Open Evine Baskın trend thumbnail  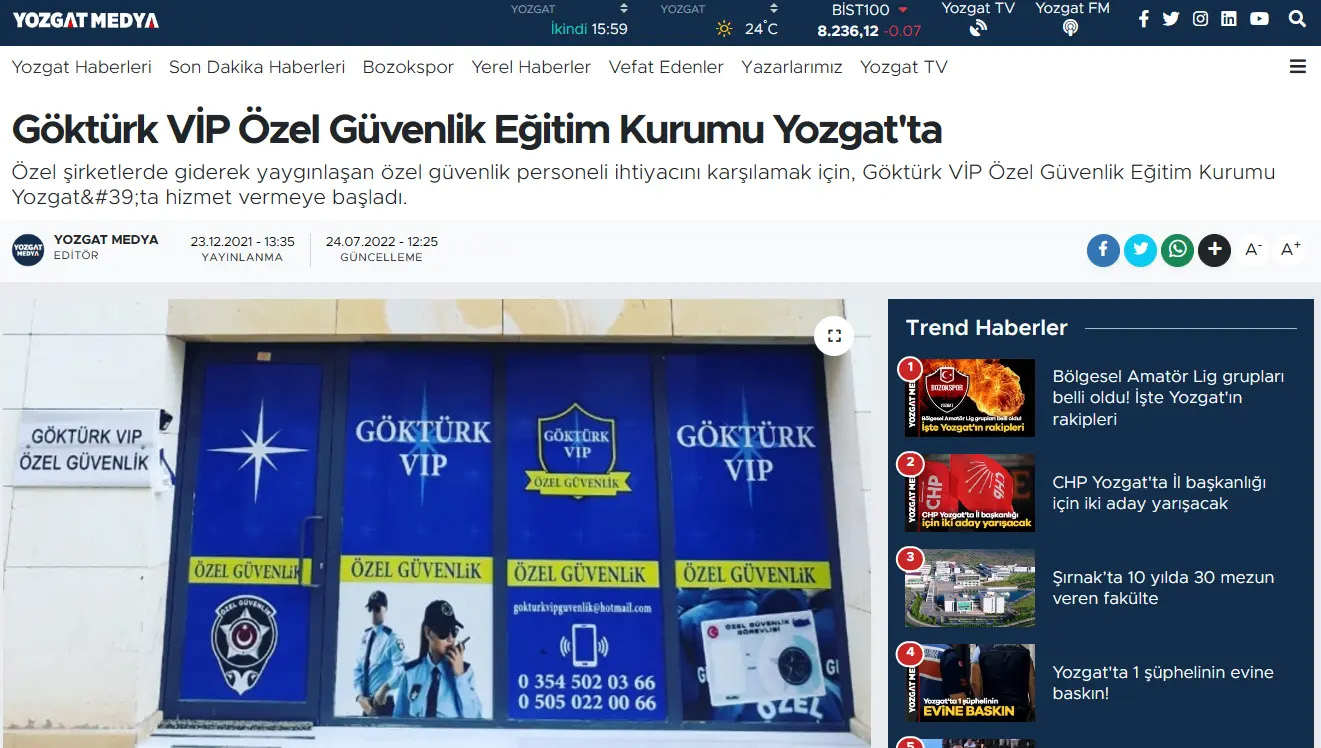click(970, 683)
